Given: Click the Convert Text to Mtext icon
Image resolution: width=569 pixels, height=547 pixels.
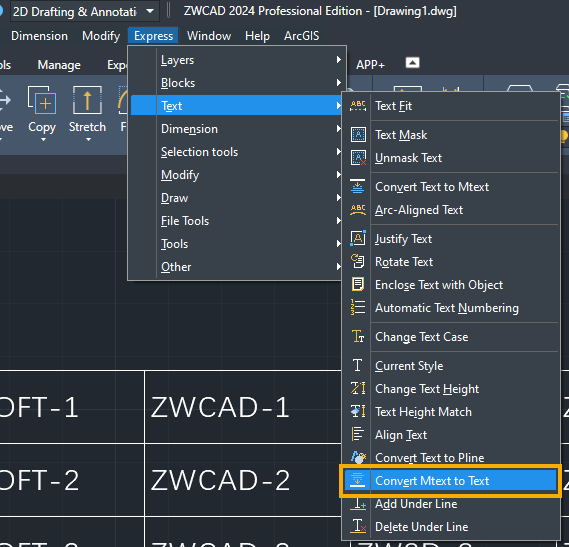Looking at the screenshot, I should [x=358, y=187].
